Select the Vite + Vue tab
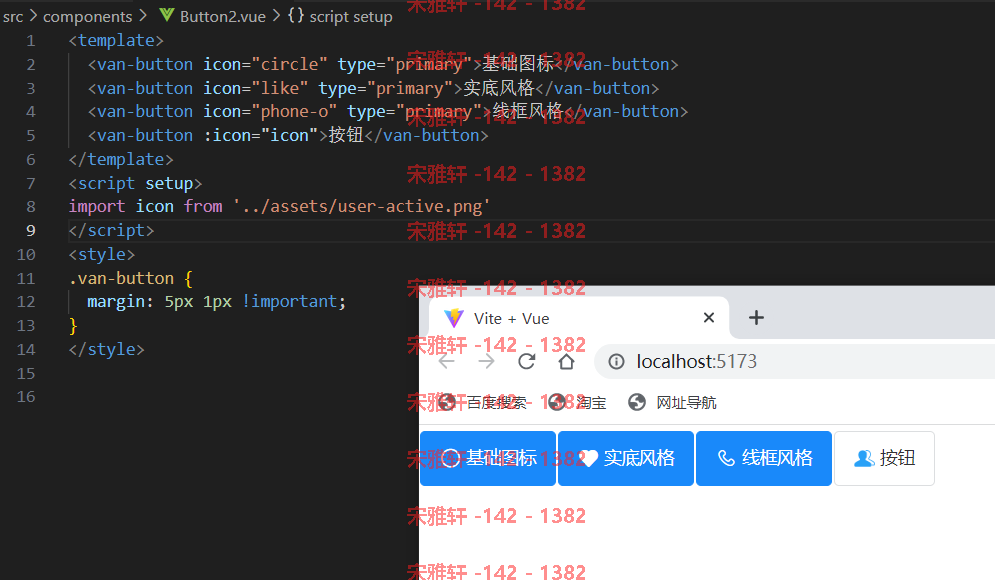Image resolution: width=995 pixels, height=580 pixels. click(580, 318)
